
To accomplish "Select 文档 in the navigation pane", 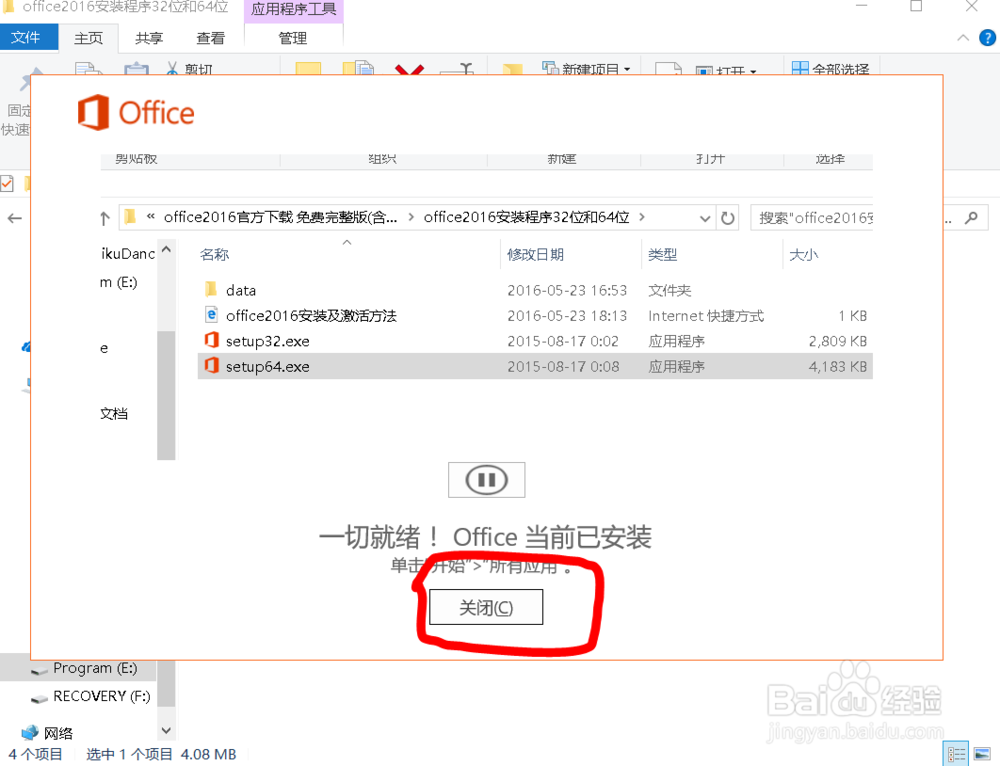I will pos(114,414).
